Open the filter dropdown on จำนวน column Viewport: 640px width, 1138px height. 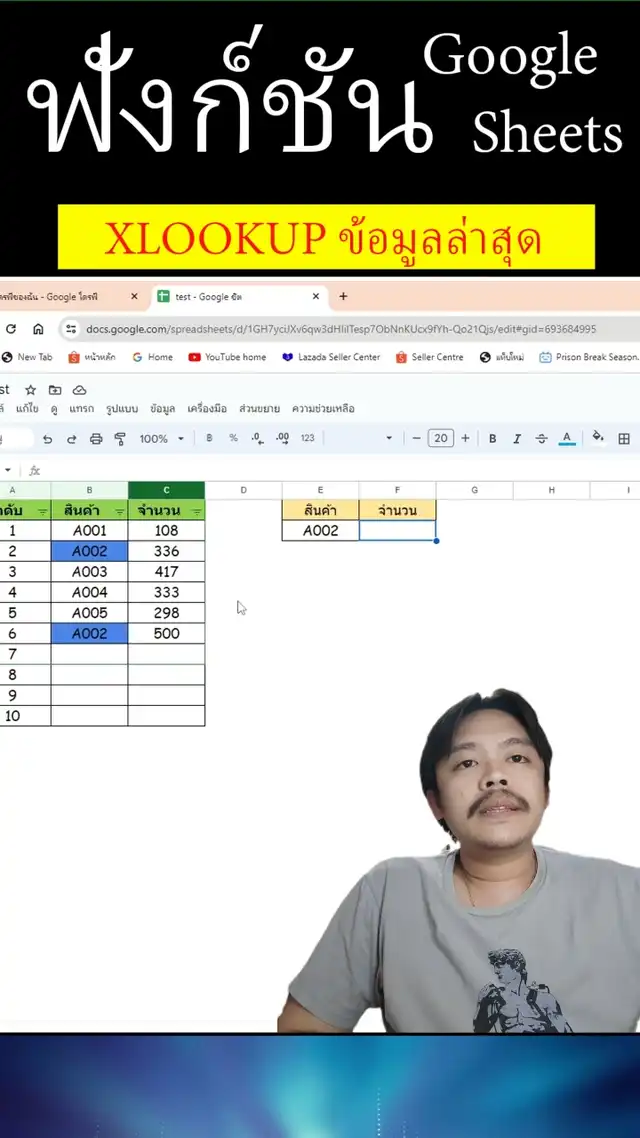(196, 511)
